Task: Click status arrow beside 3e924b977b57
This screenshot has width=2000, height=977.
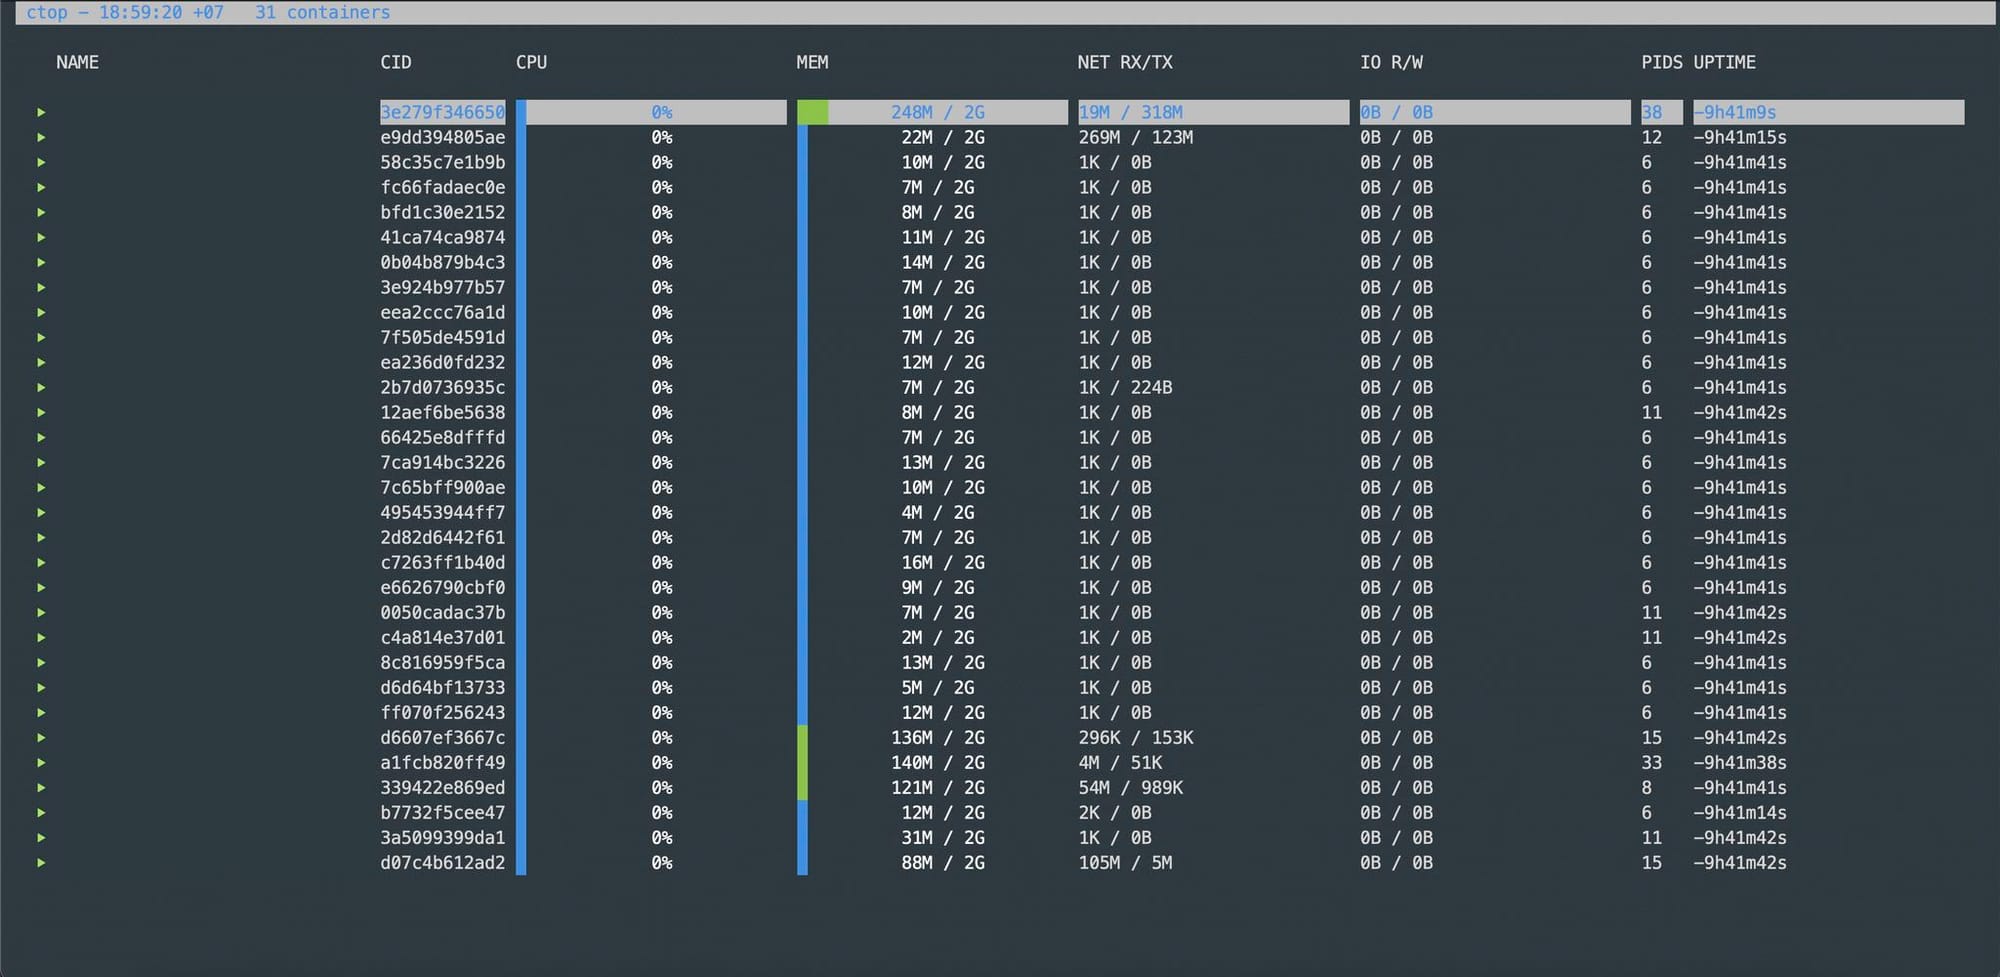Action: [41, 287]
